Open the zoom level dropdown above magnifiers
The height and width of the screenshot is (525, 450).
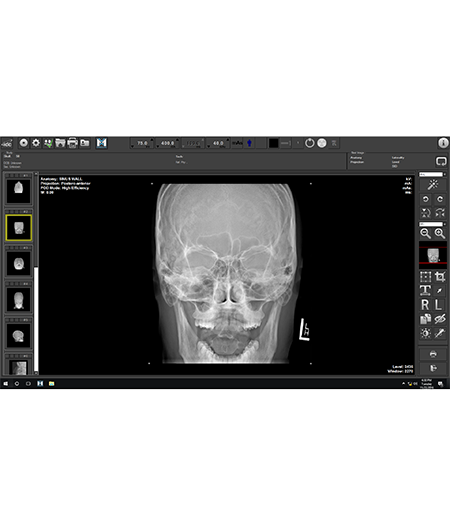433,224
